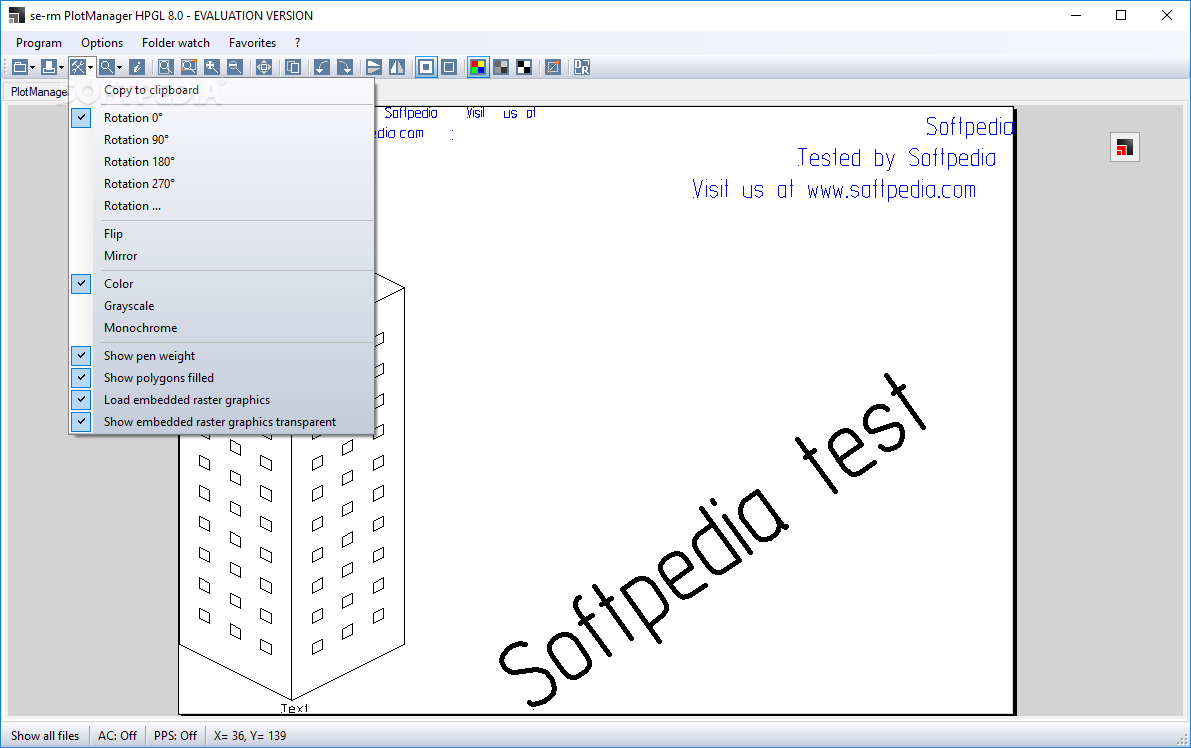Select the zoom window icon
This screenshot has width=1191, height=748.
pyautogui.click(x=166, y=68)
